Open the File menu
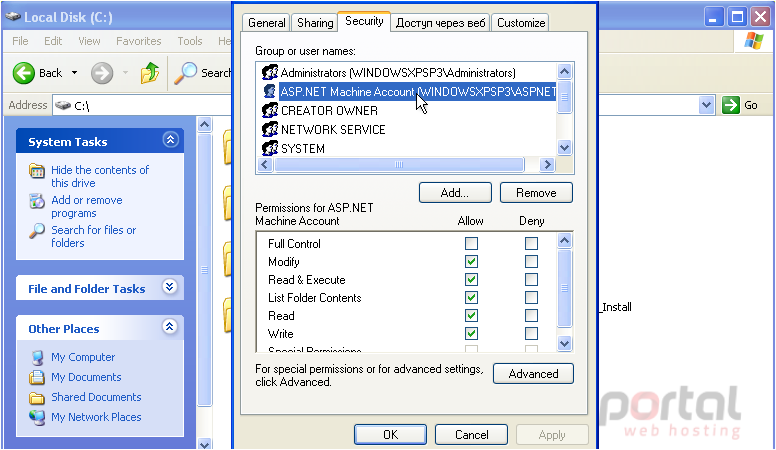Image resolution: width=776 pixels, height=450 pixels. click(x=20, y=41)
